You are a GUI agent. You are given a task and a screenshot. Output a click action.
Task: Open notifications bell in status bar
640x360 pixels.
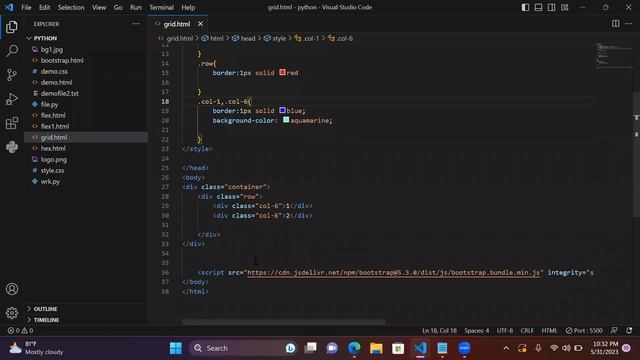[x=629, y=331]
